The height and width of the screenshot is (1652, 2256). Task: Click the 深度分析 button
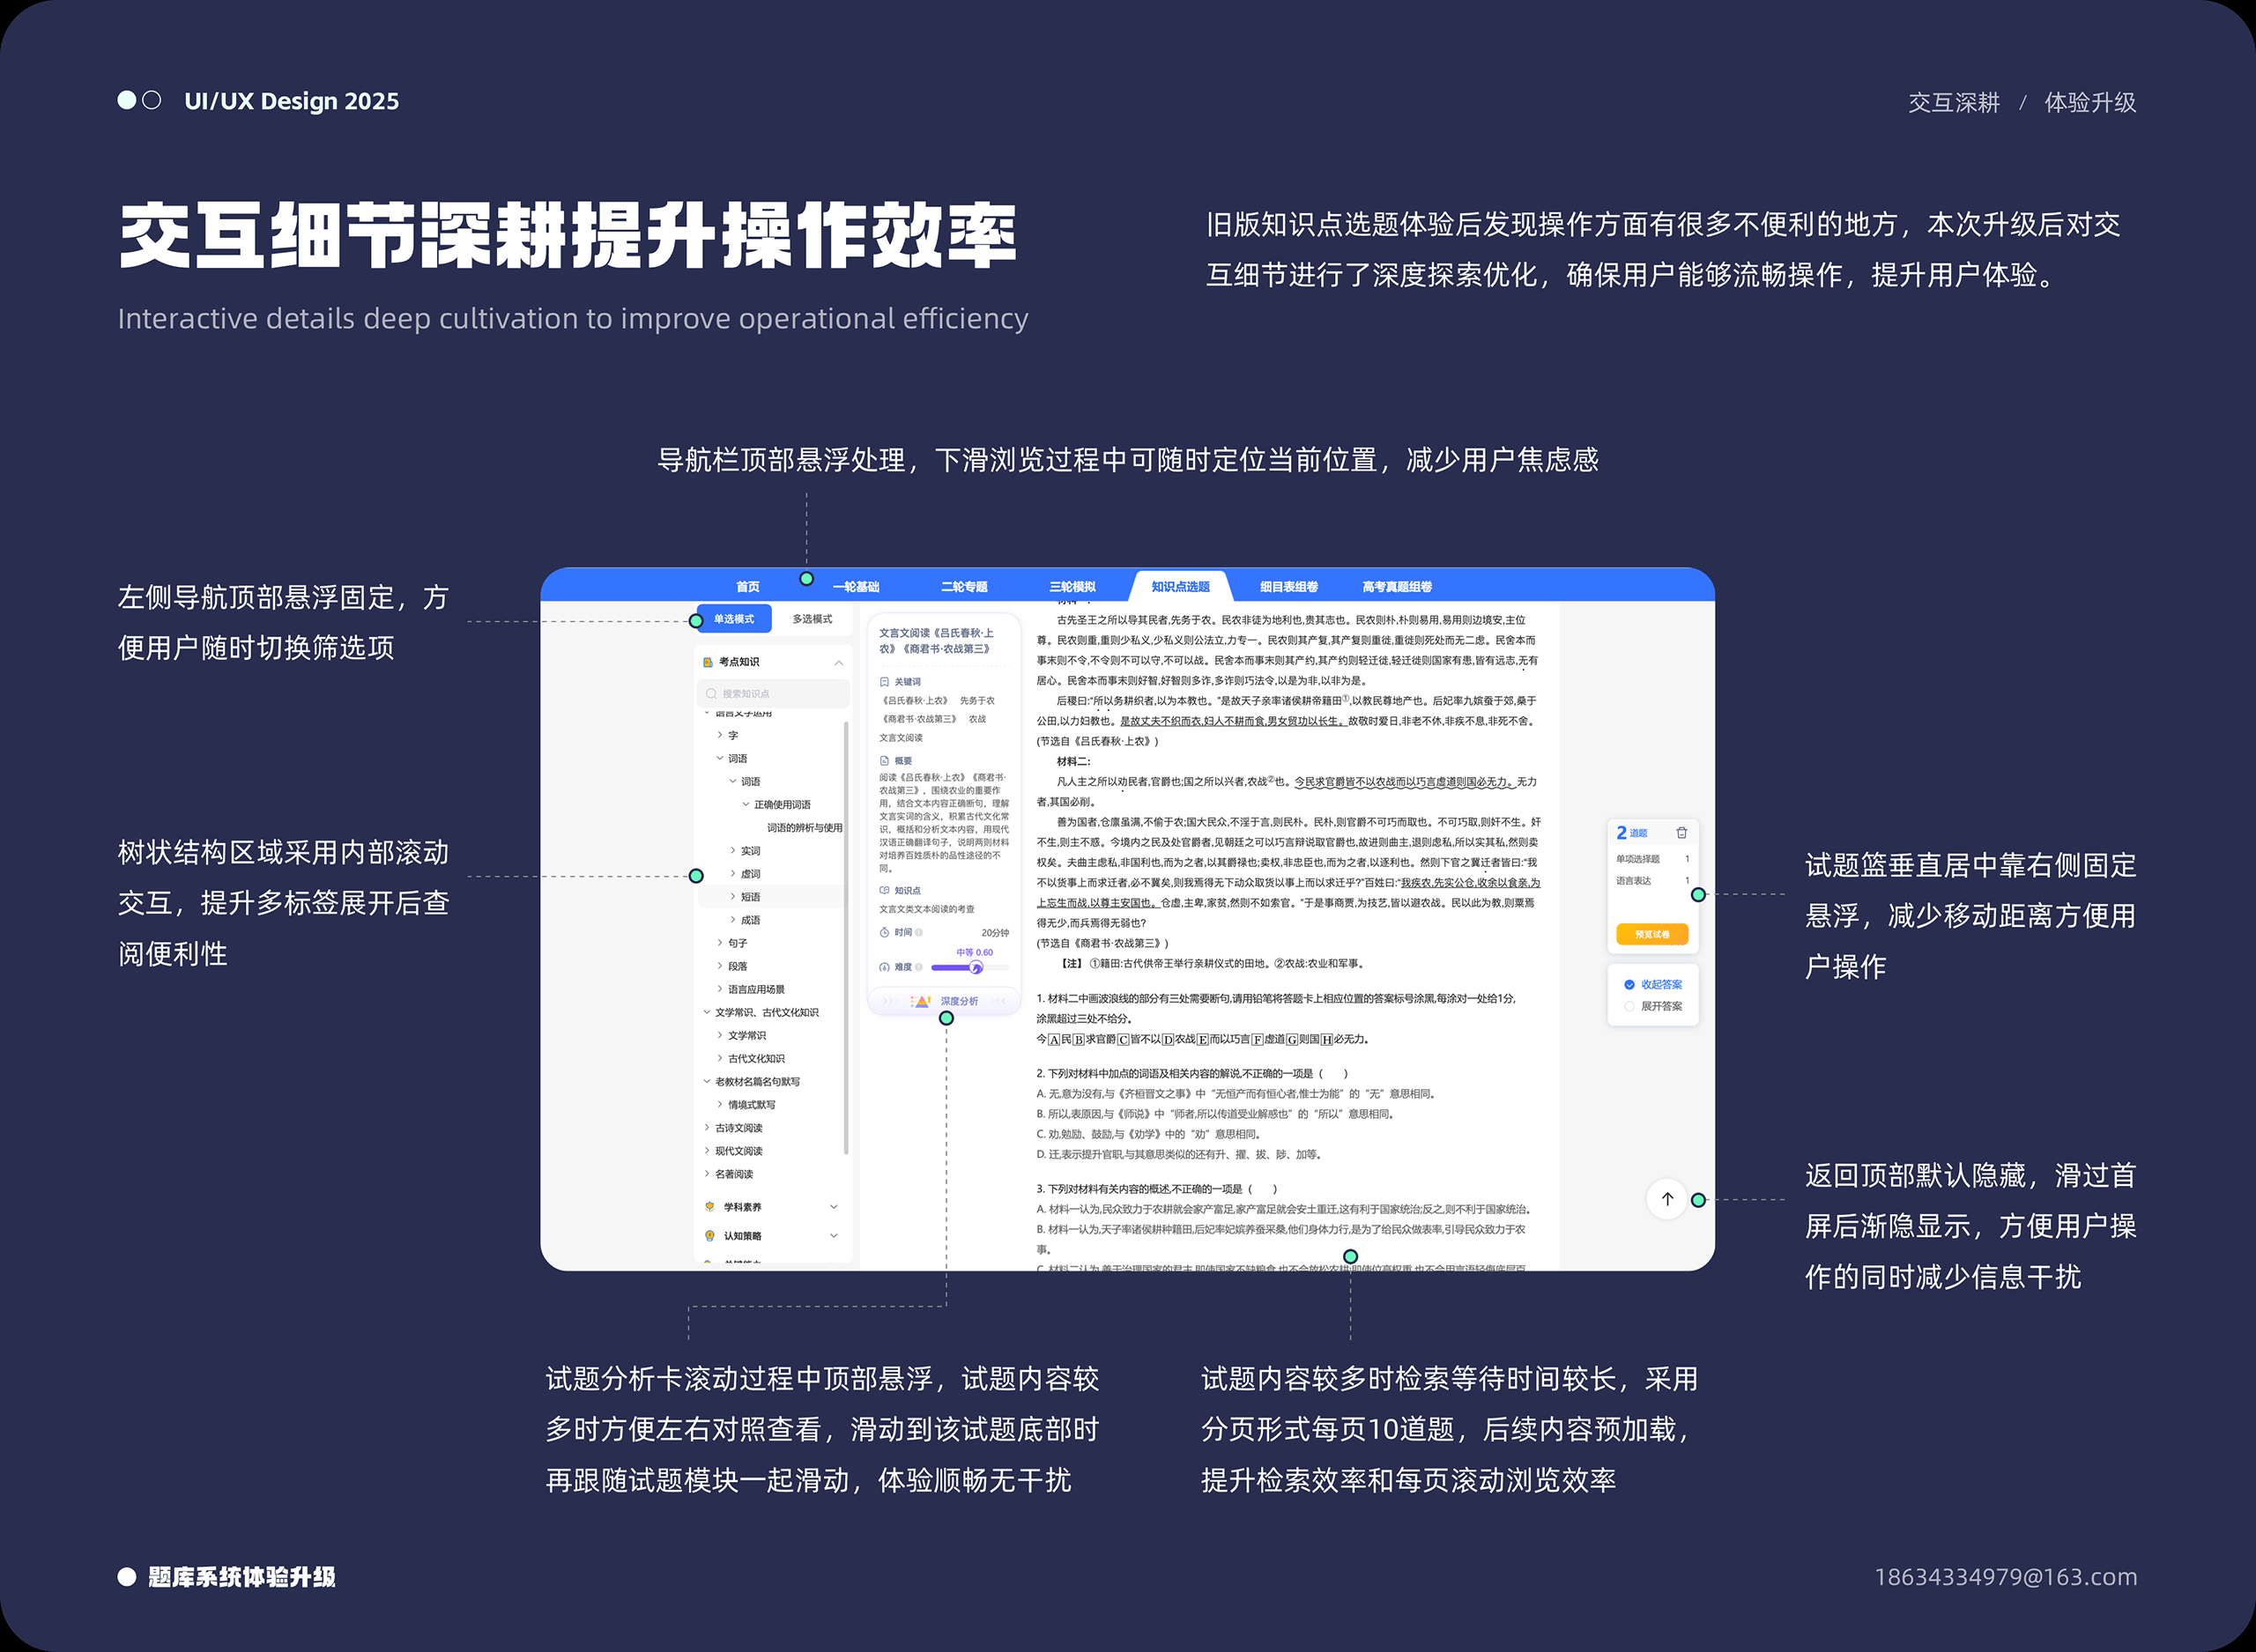[x=958, y=1001]
